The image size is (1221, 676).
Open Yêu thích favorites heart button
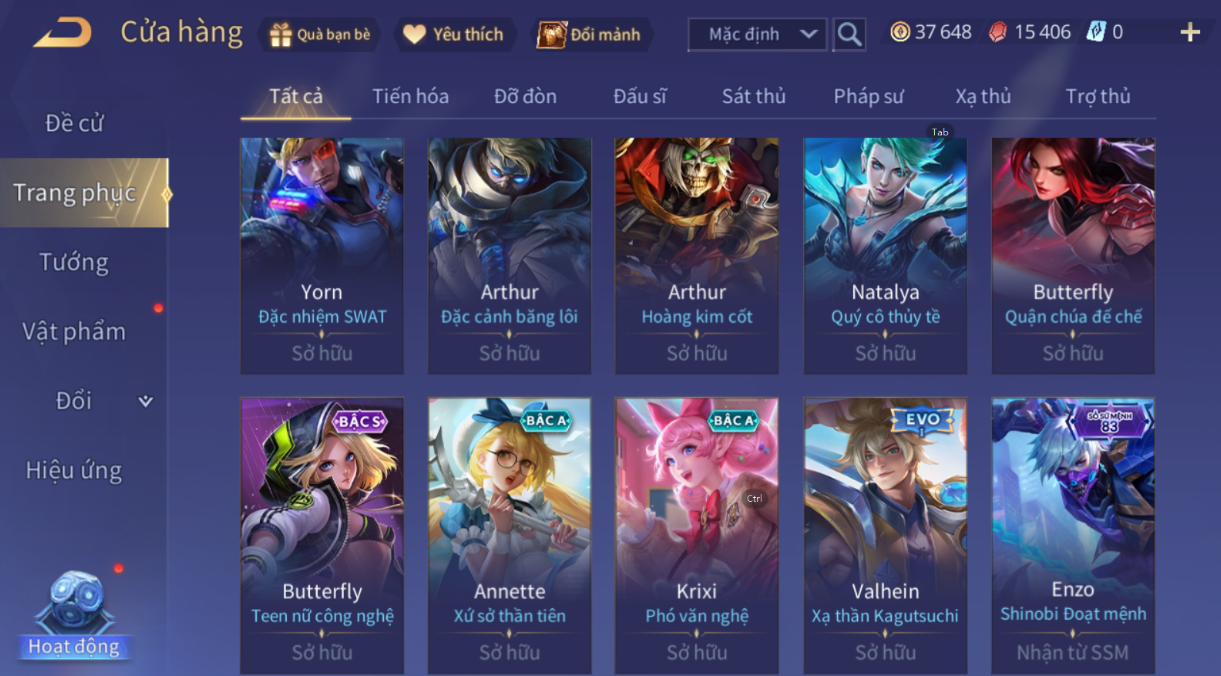pos(453,35)
